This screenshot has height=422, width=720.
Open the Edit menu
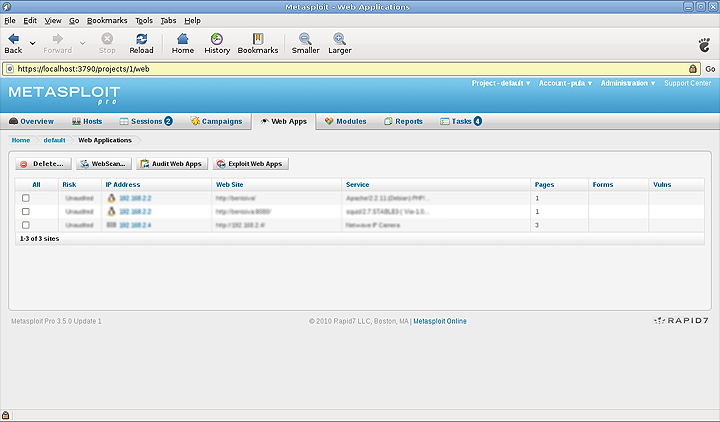pos(30,21)
